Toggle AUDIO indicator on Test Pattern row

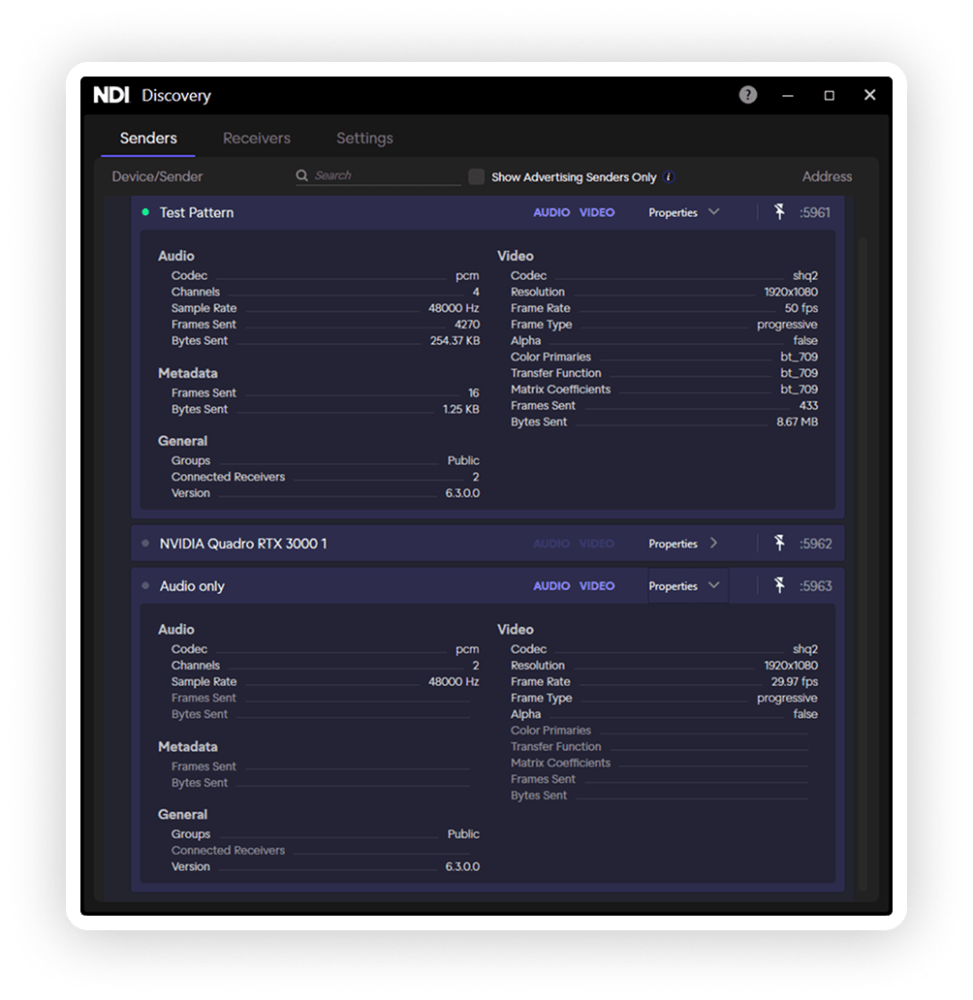[x=551, y=213]
